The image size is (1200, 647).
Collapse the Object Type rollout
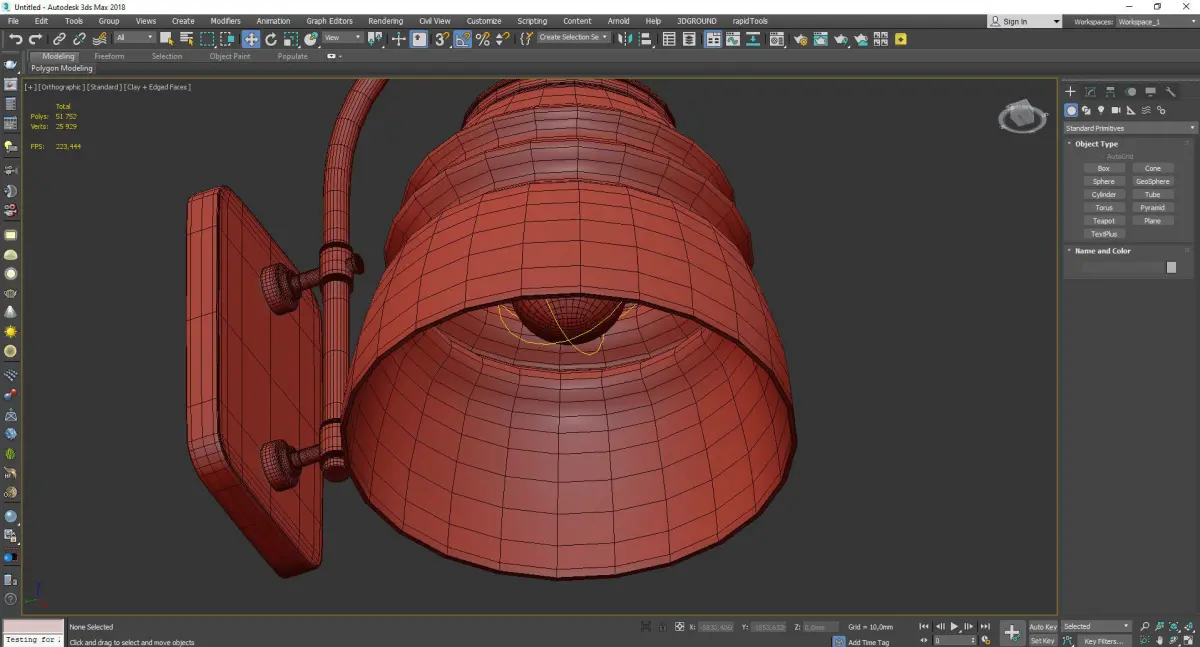point(1096,144)
